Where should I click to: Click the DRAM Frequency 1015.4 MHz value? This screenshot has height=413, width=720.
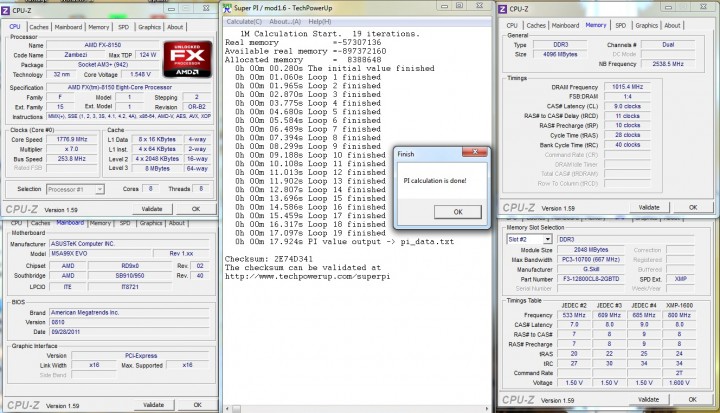click(627, 87)
